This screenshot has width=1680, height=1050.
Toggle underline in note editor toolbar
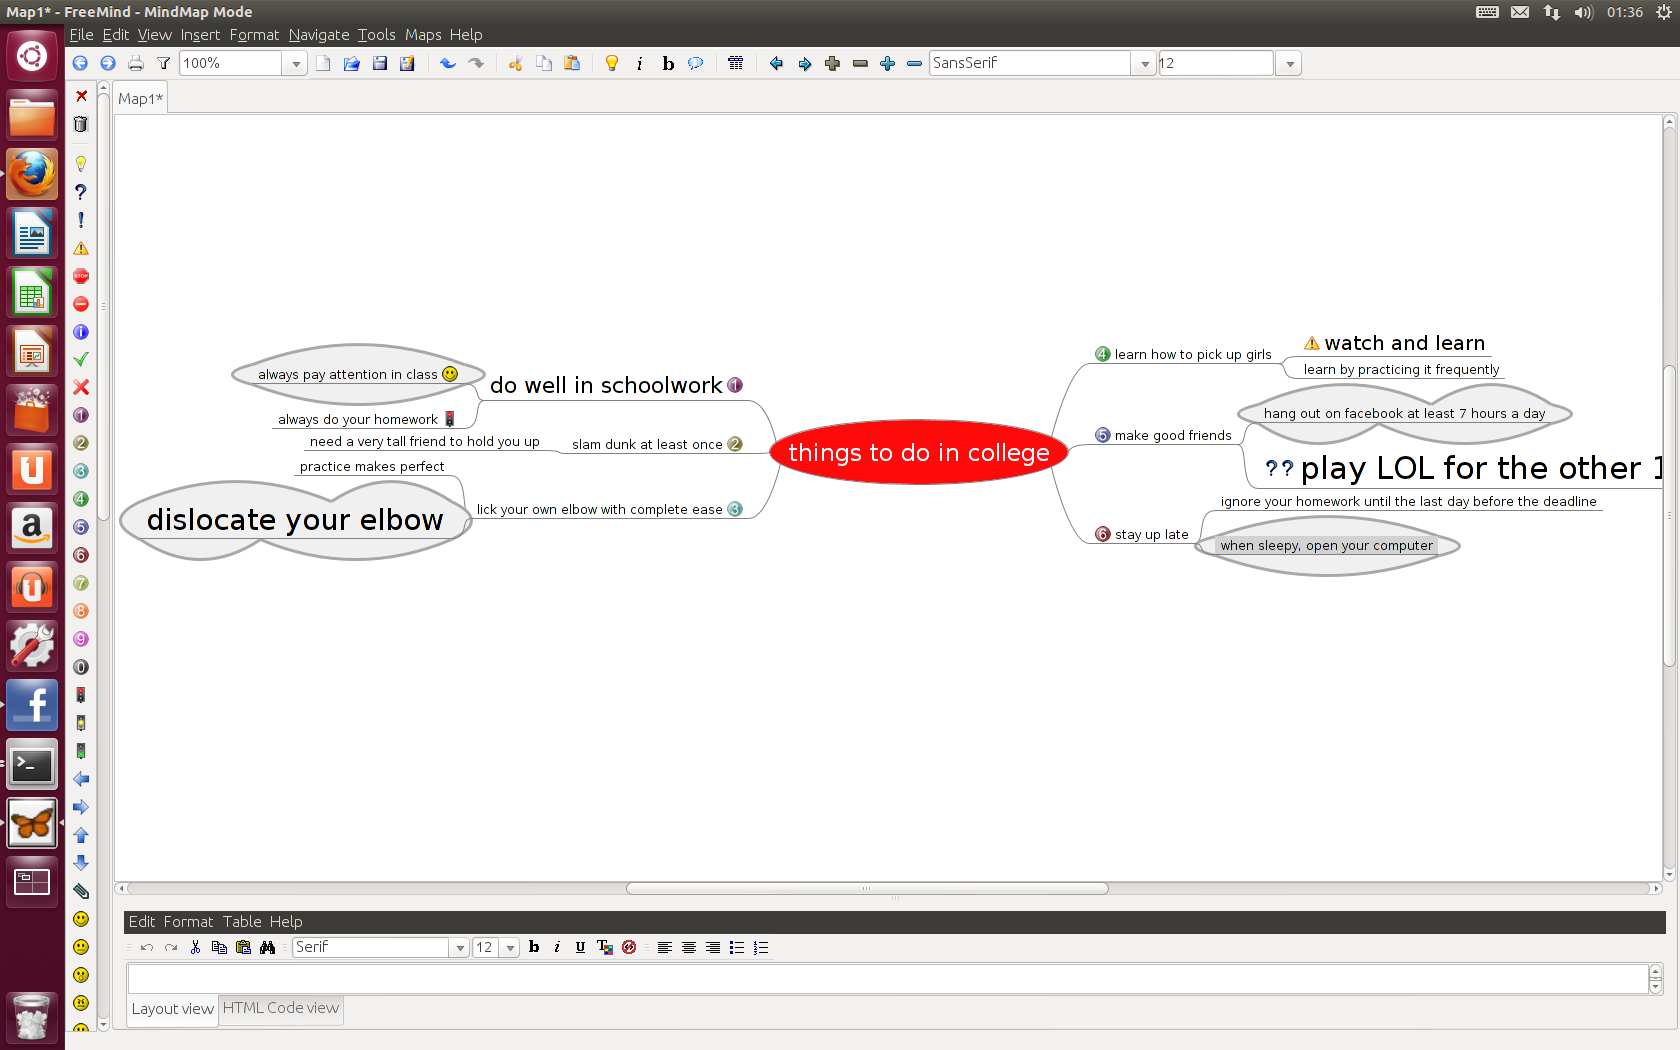point(580,947)
